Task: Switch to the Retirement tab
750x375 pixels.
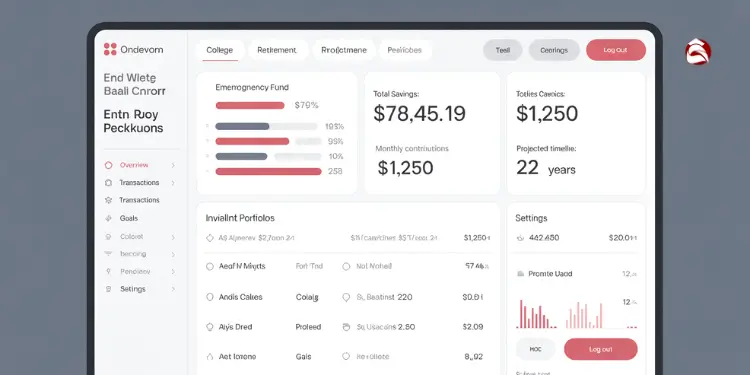Action: [277, 50]
